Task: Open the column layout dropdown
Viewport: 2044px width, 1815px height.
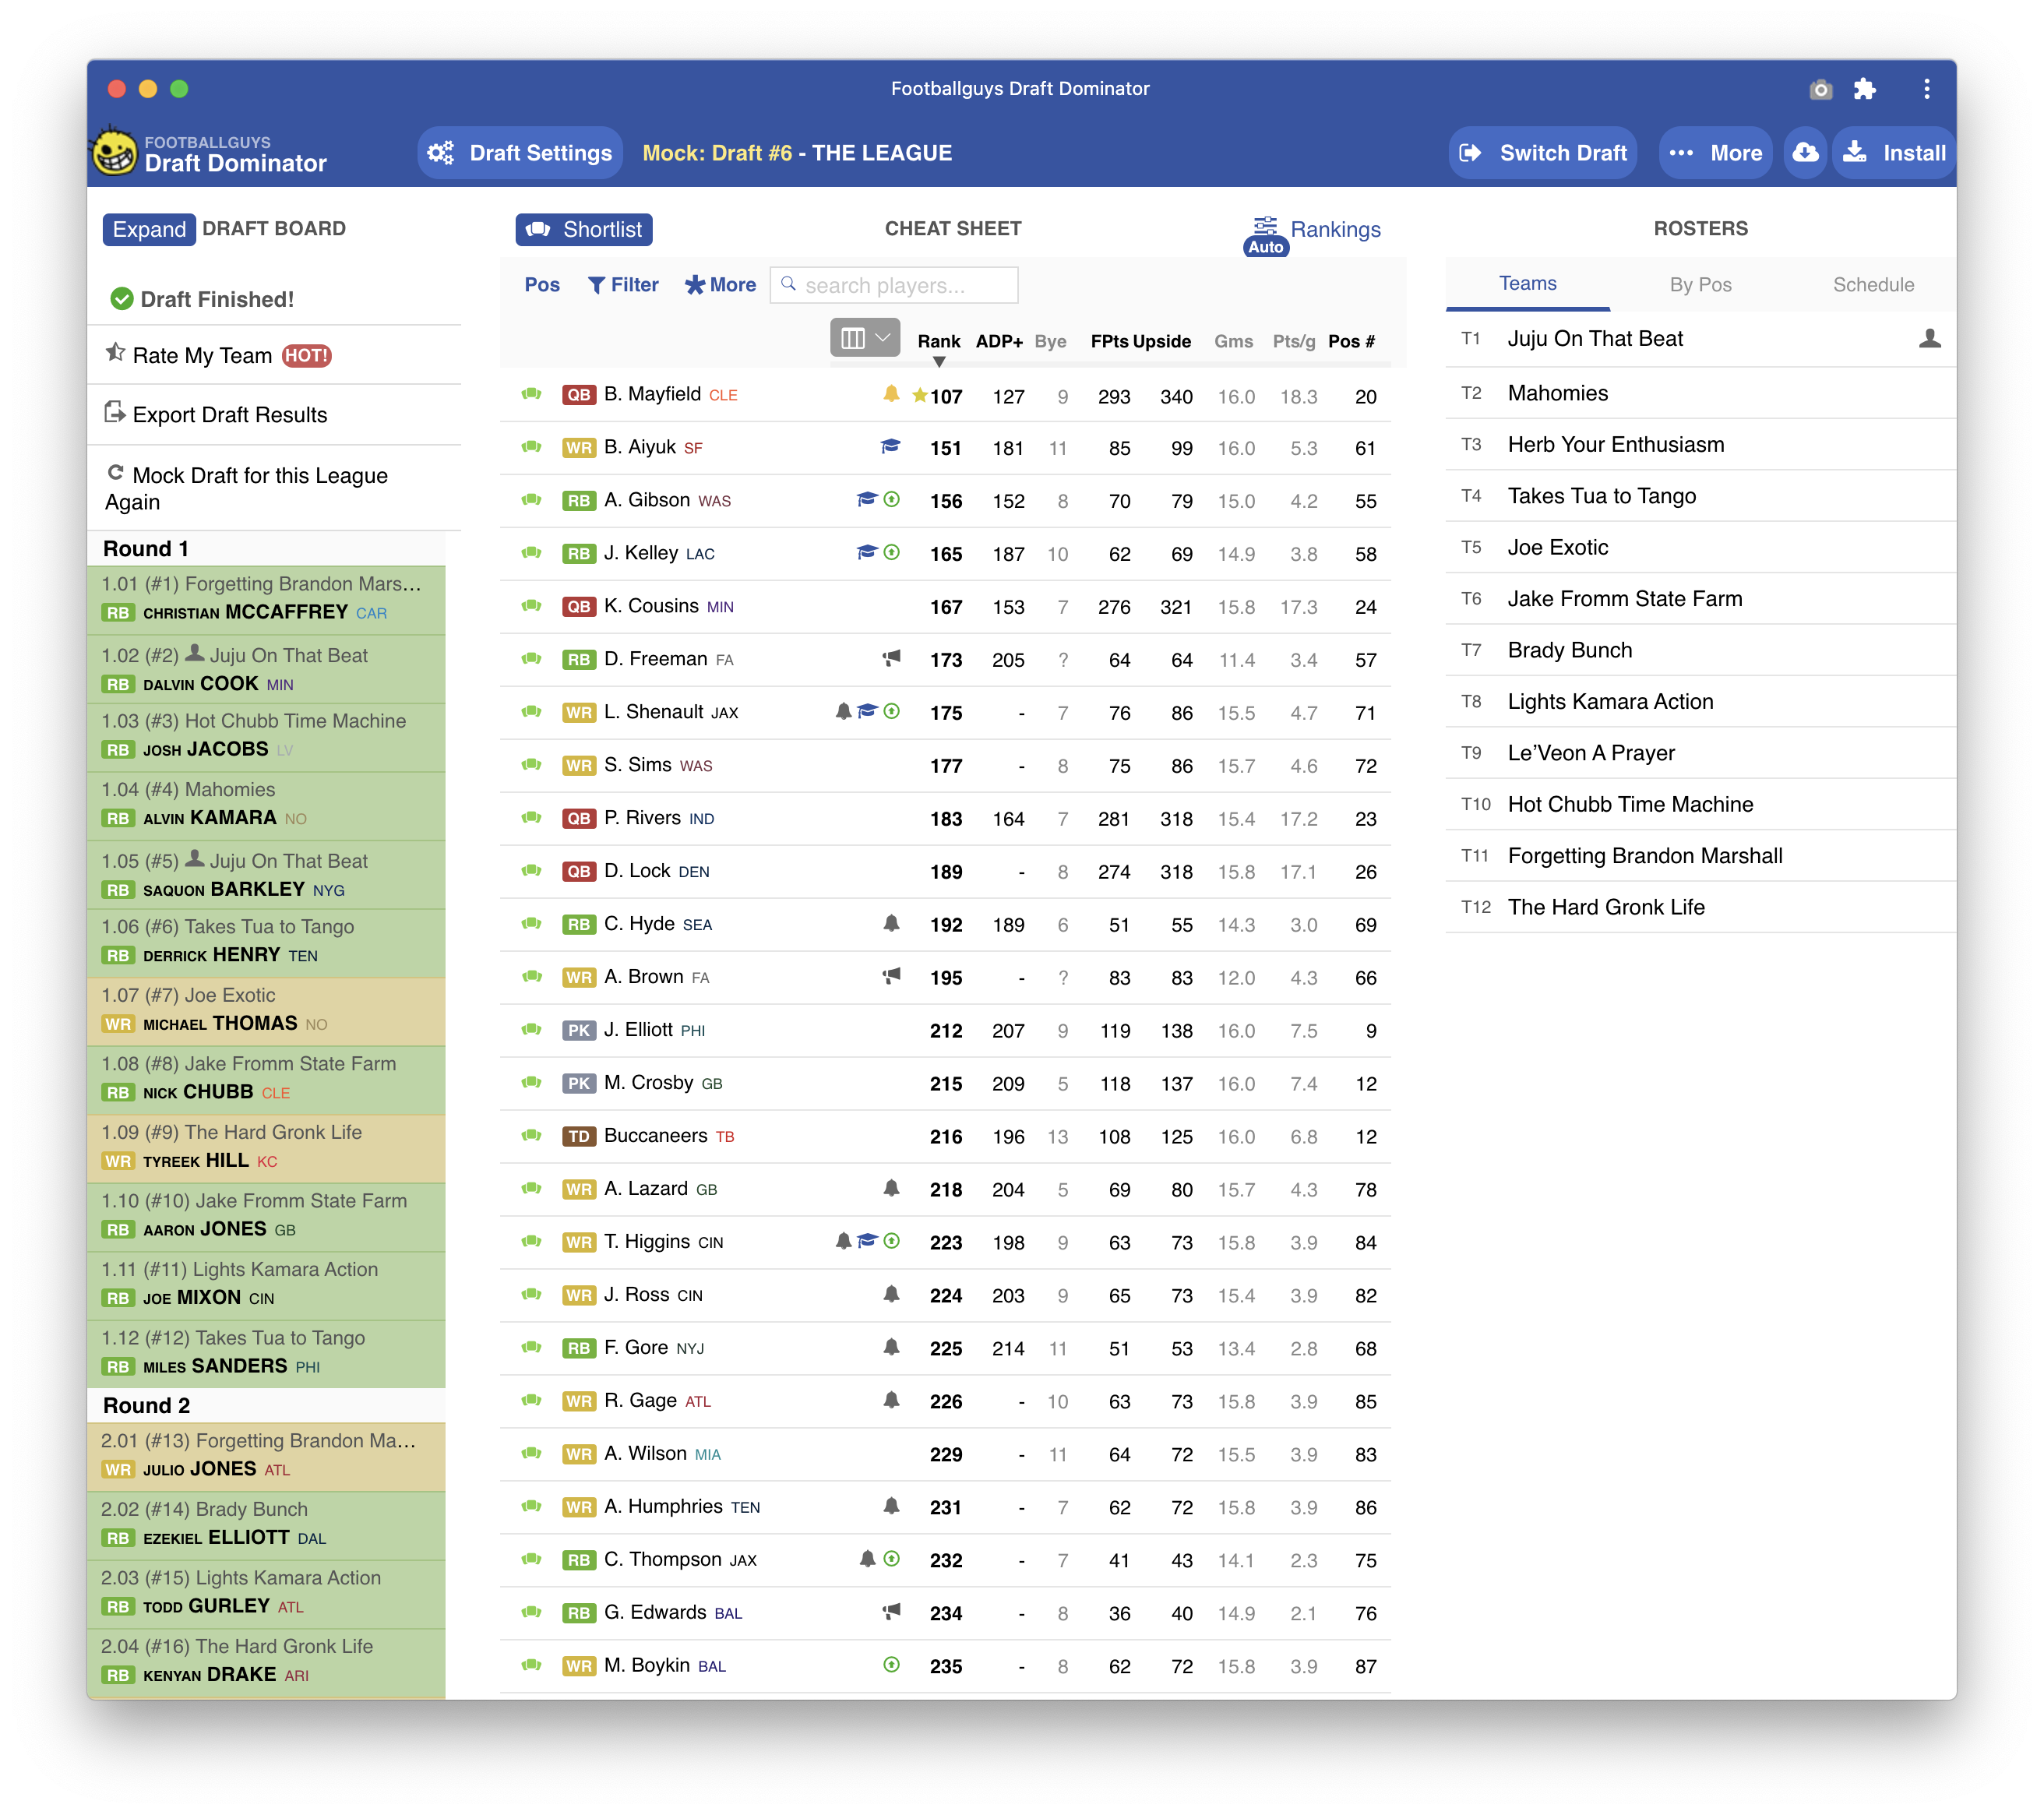Action: pos(864,338)
